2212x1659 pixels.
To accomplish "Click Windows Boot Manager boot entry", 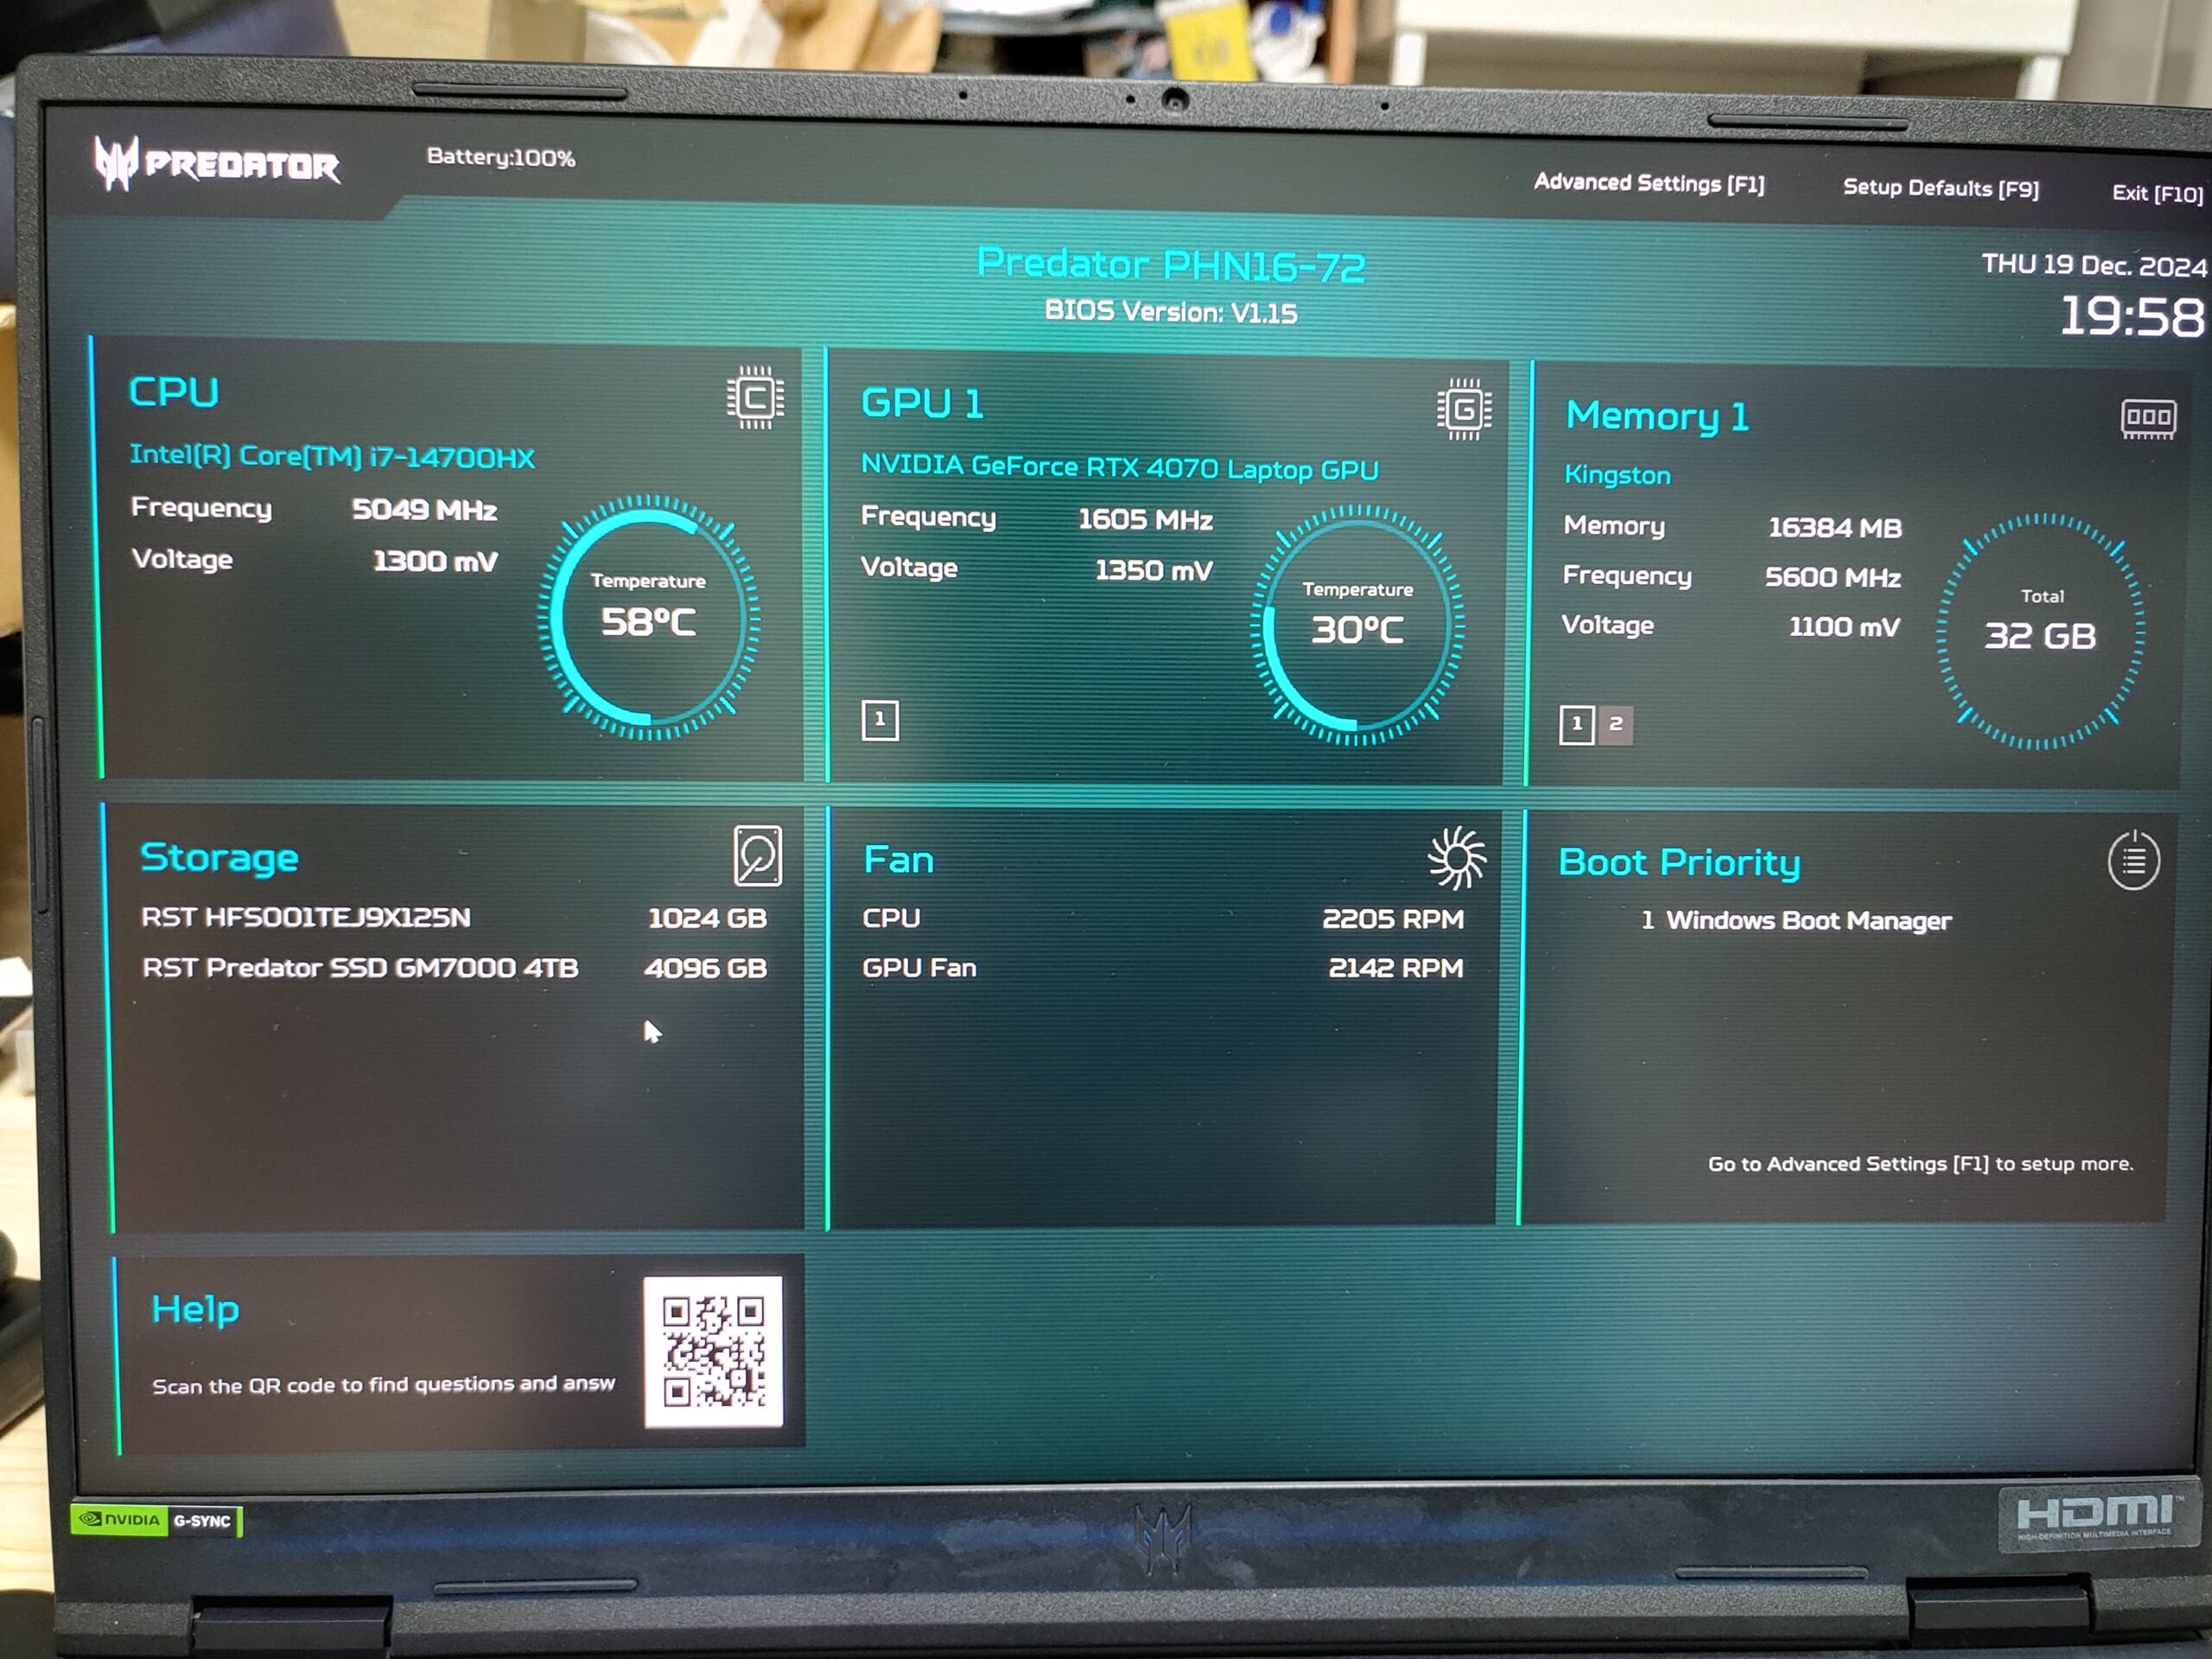I will (1796, 920).
